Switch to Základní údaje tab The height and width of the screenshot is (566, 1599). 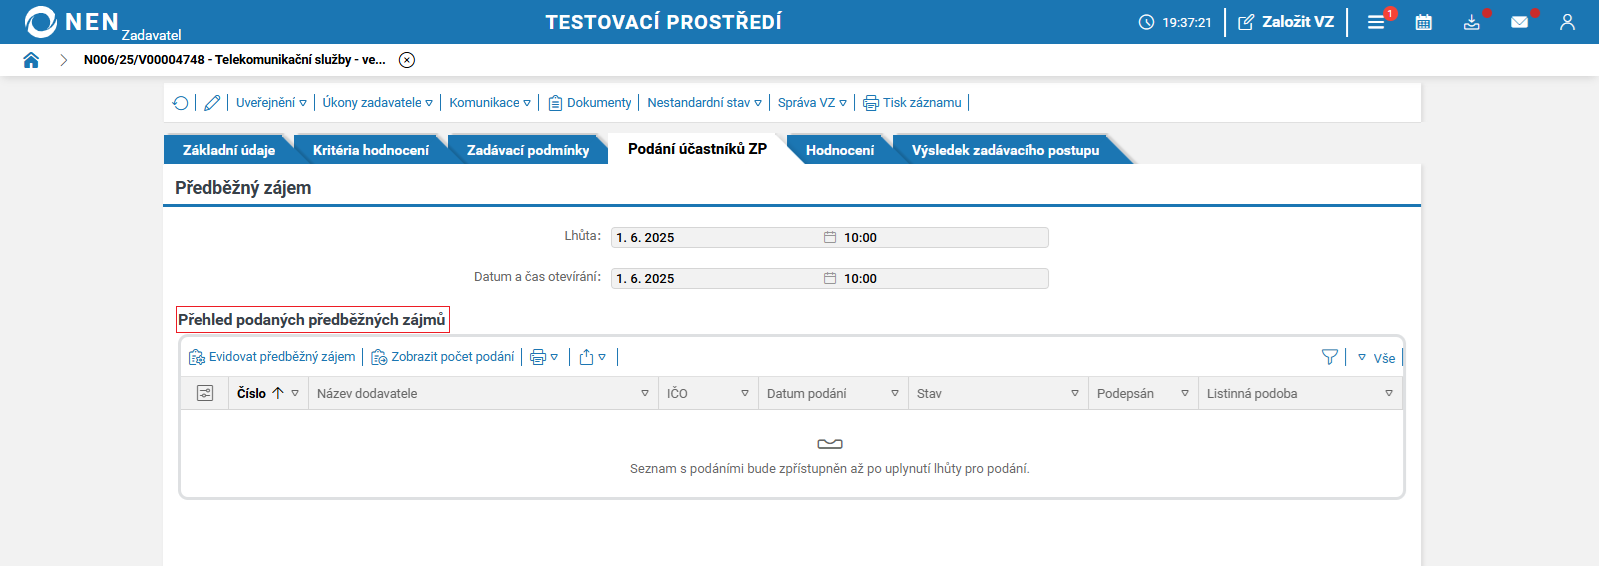229,150
